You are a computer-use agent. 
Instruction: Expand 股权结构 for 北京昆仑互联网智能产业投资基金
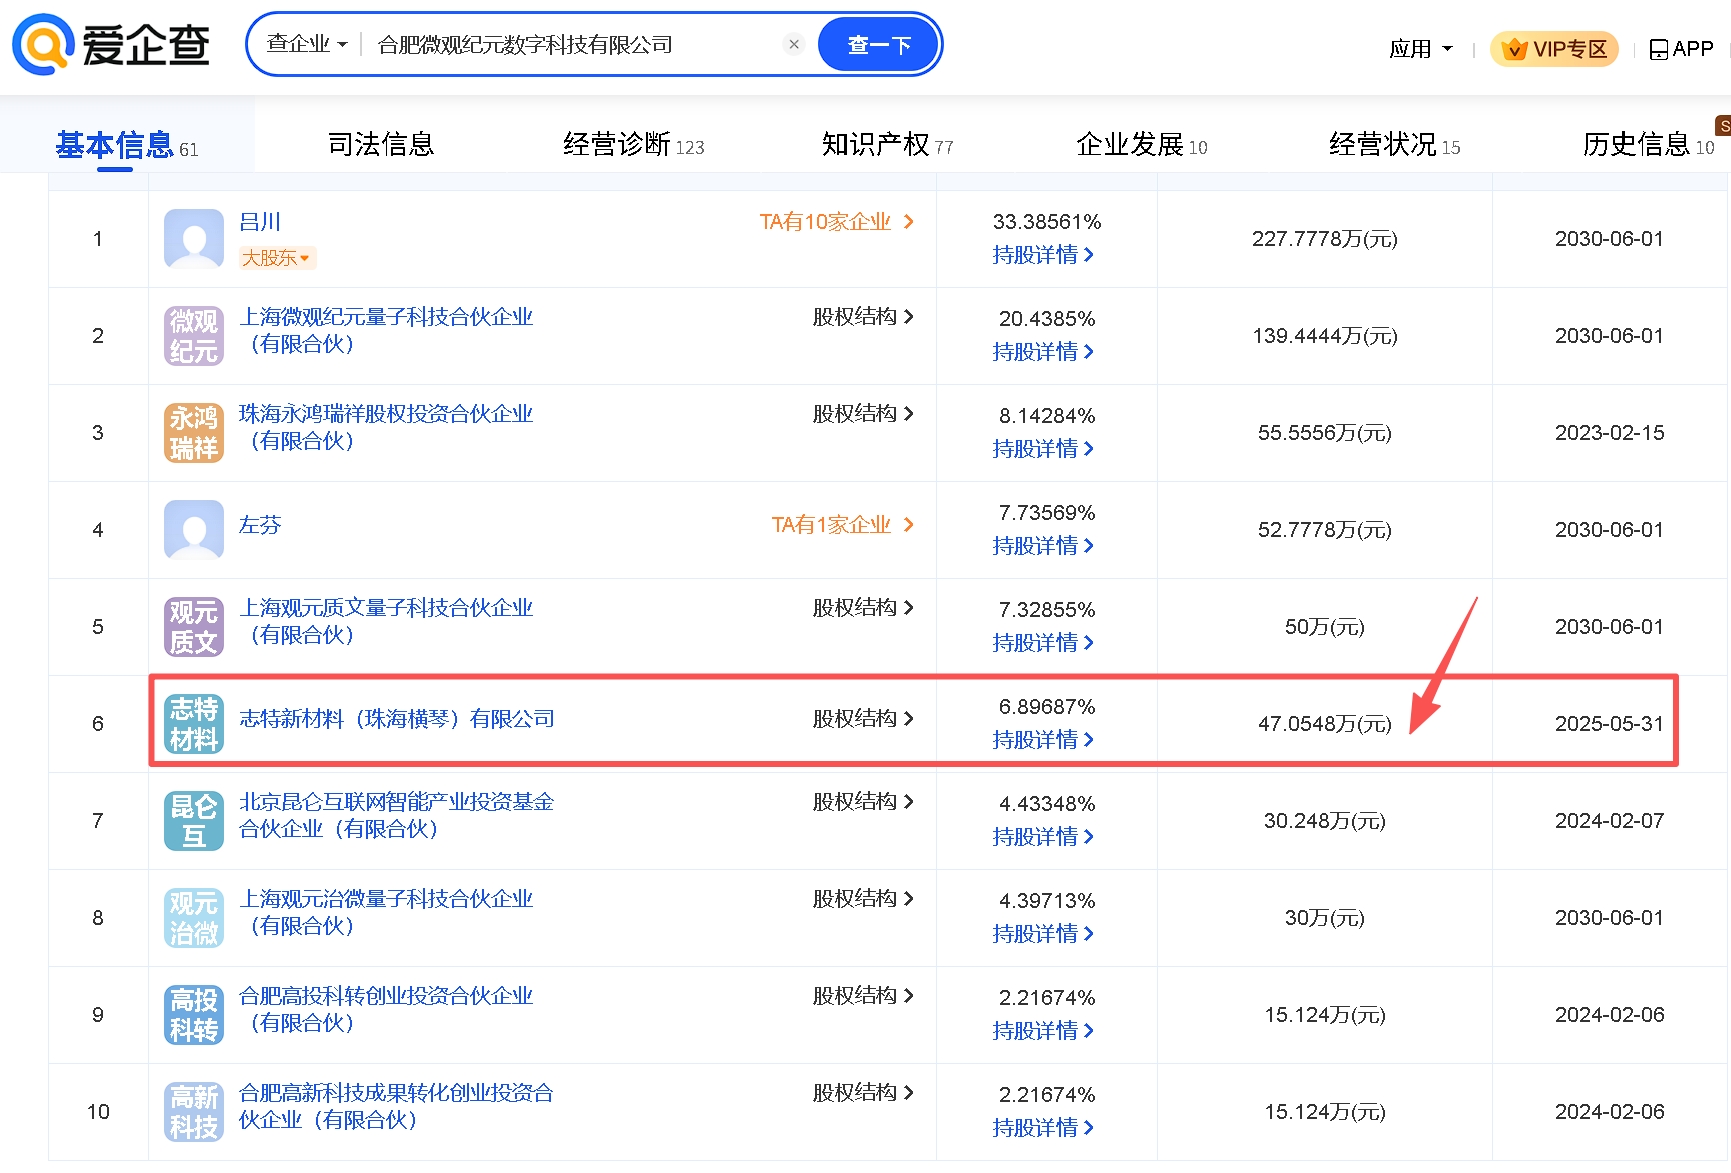[863, 801]
